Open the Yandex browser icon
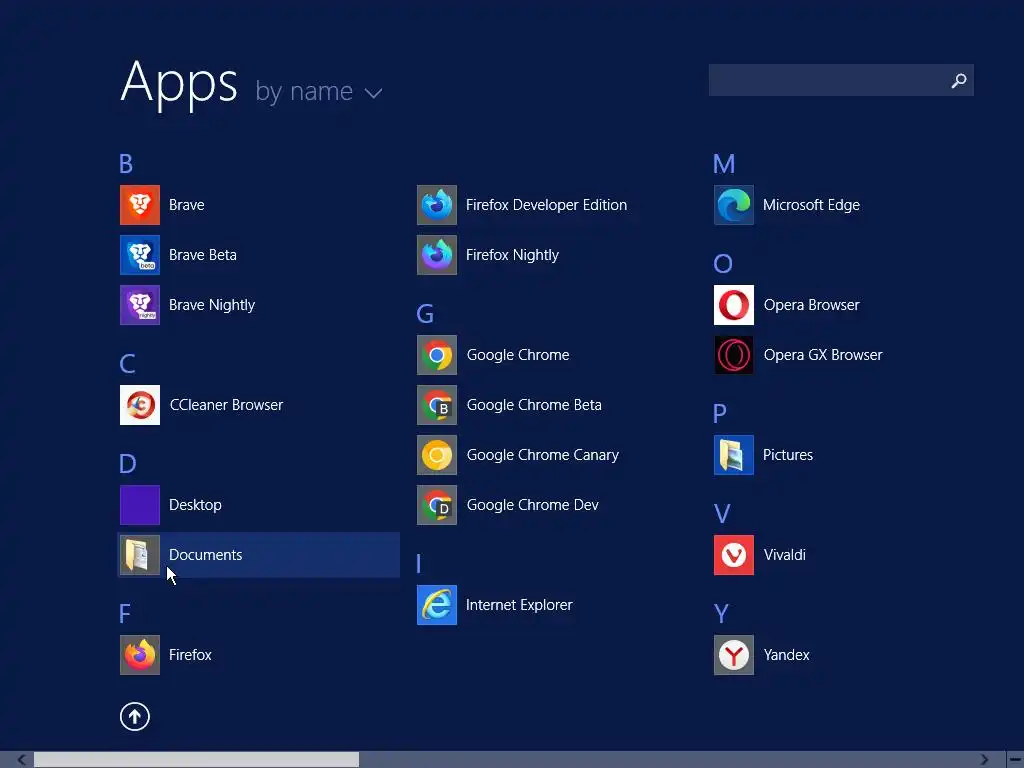This screenshot has width=1024, height=768. coord(734,655)
